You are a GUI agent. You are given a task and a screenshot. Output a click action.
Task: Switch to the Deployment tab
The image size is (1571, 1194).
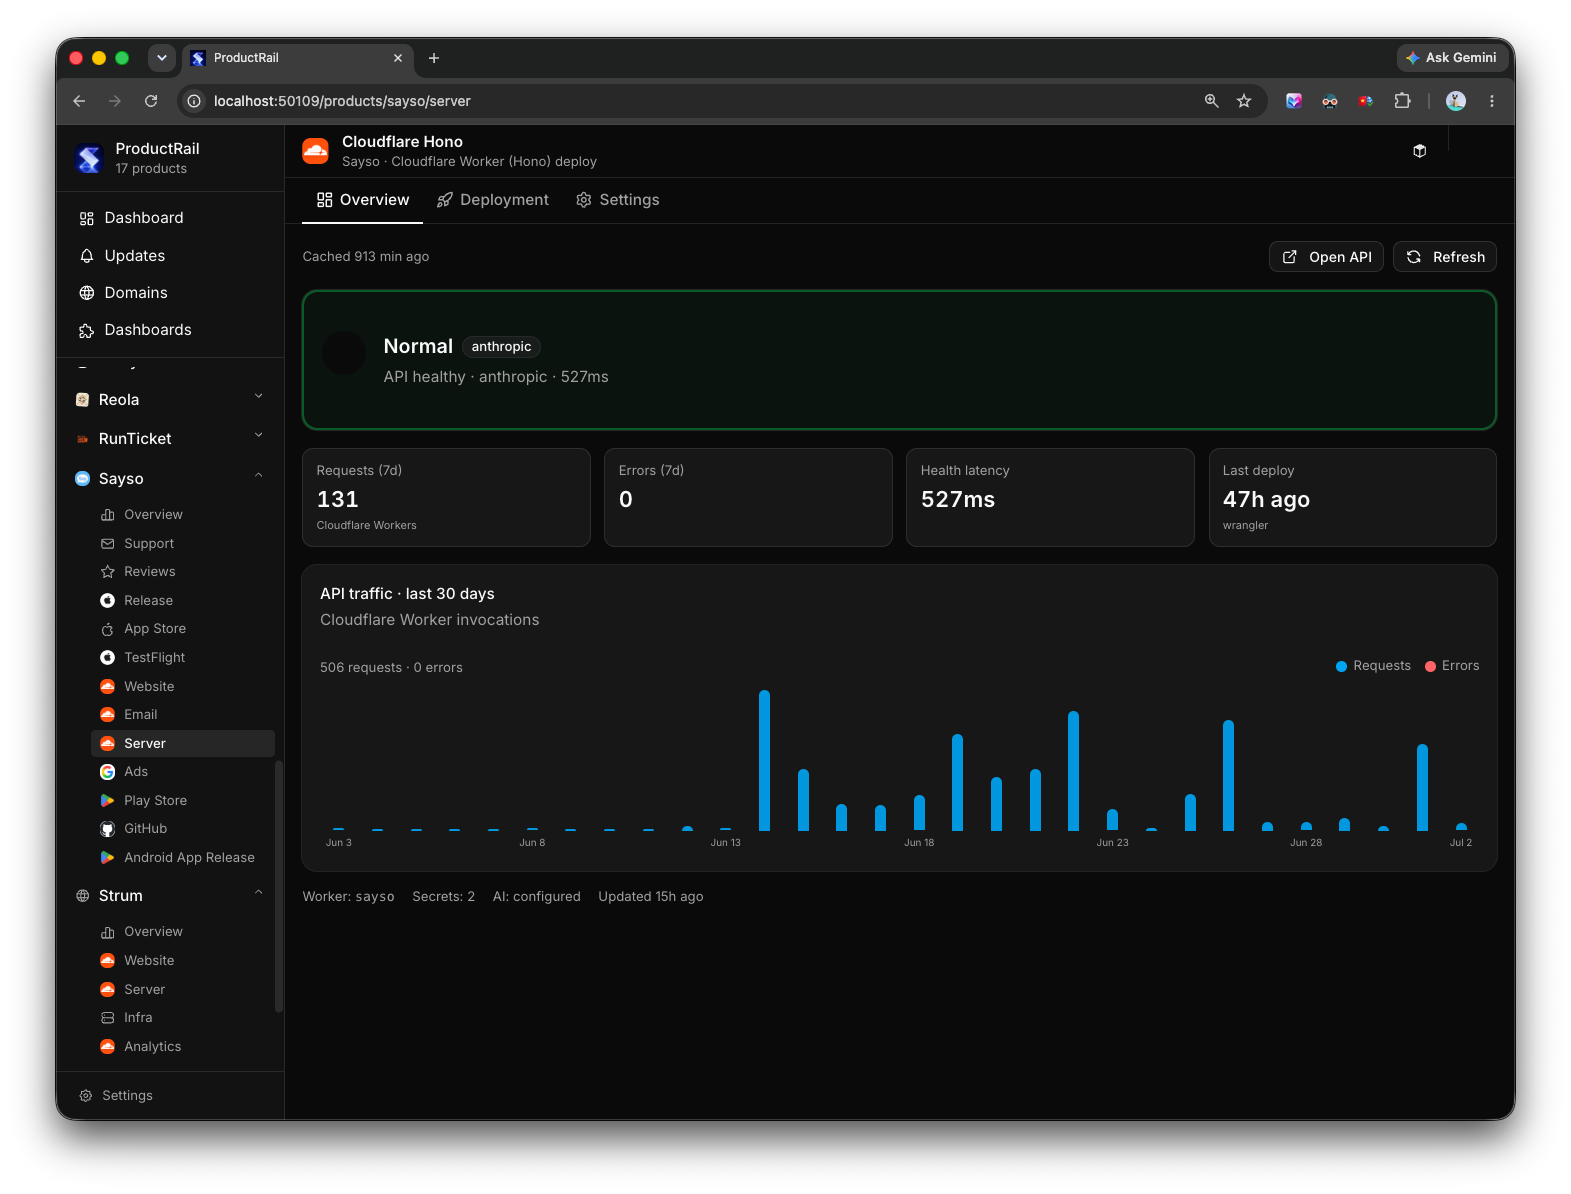click(493, 200)
